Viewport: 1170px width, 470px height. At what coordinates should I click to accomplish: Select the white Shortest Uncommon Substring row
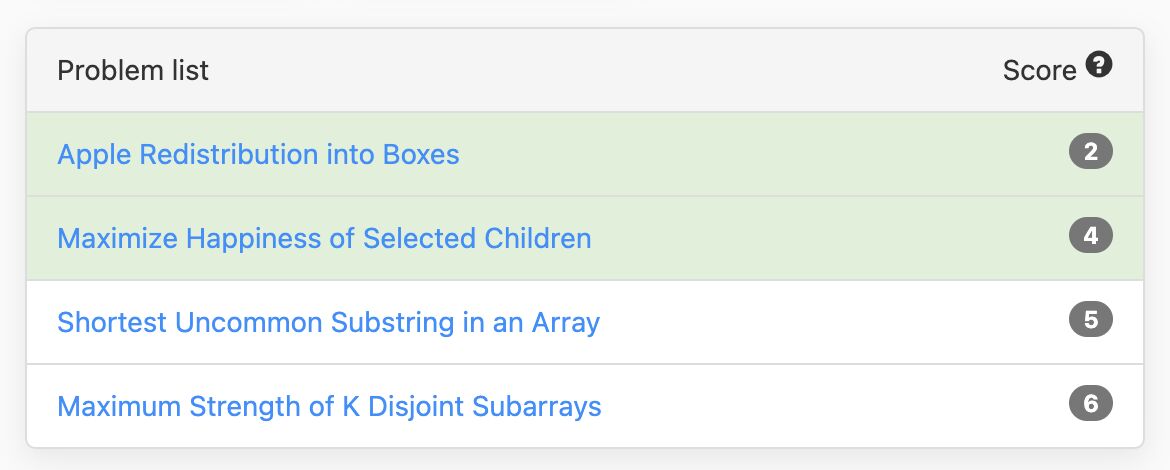(x=585, y=322)
